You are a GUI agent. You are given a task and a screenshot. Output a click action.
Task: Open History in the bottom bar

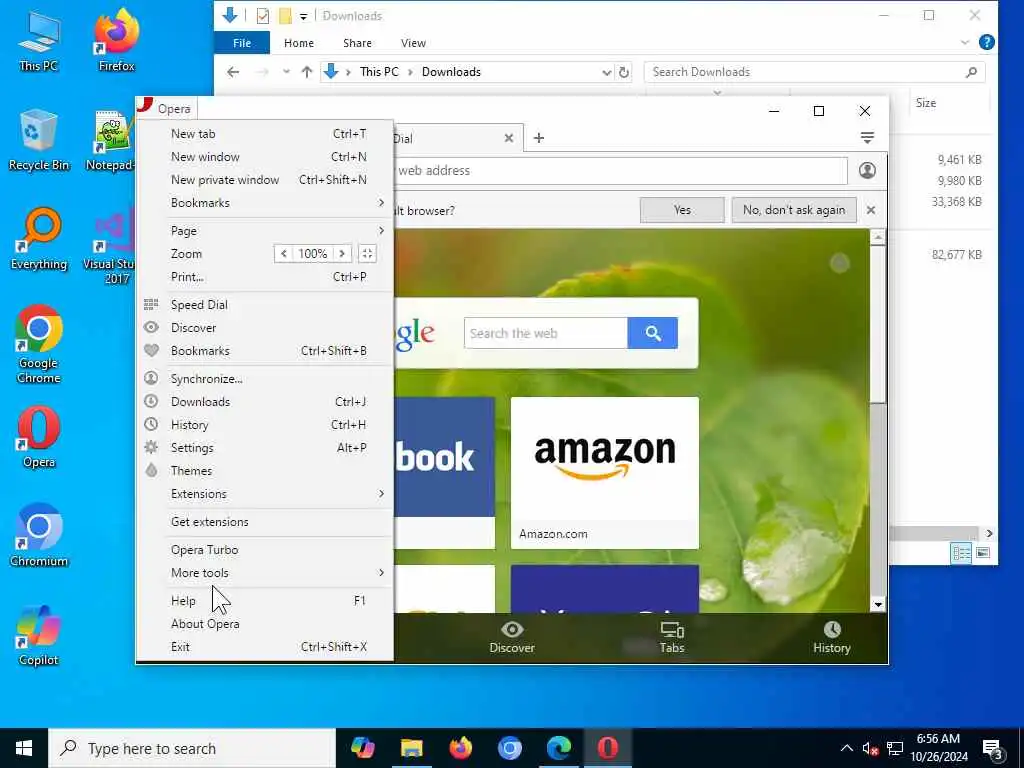[x=831, y=637]
